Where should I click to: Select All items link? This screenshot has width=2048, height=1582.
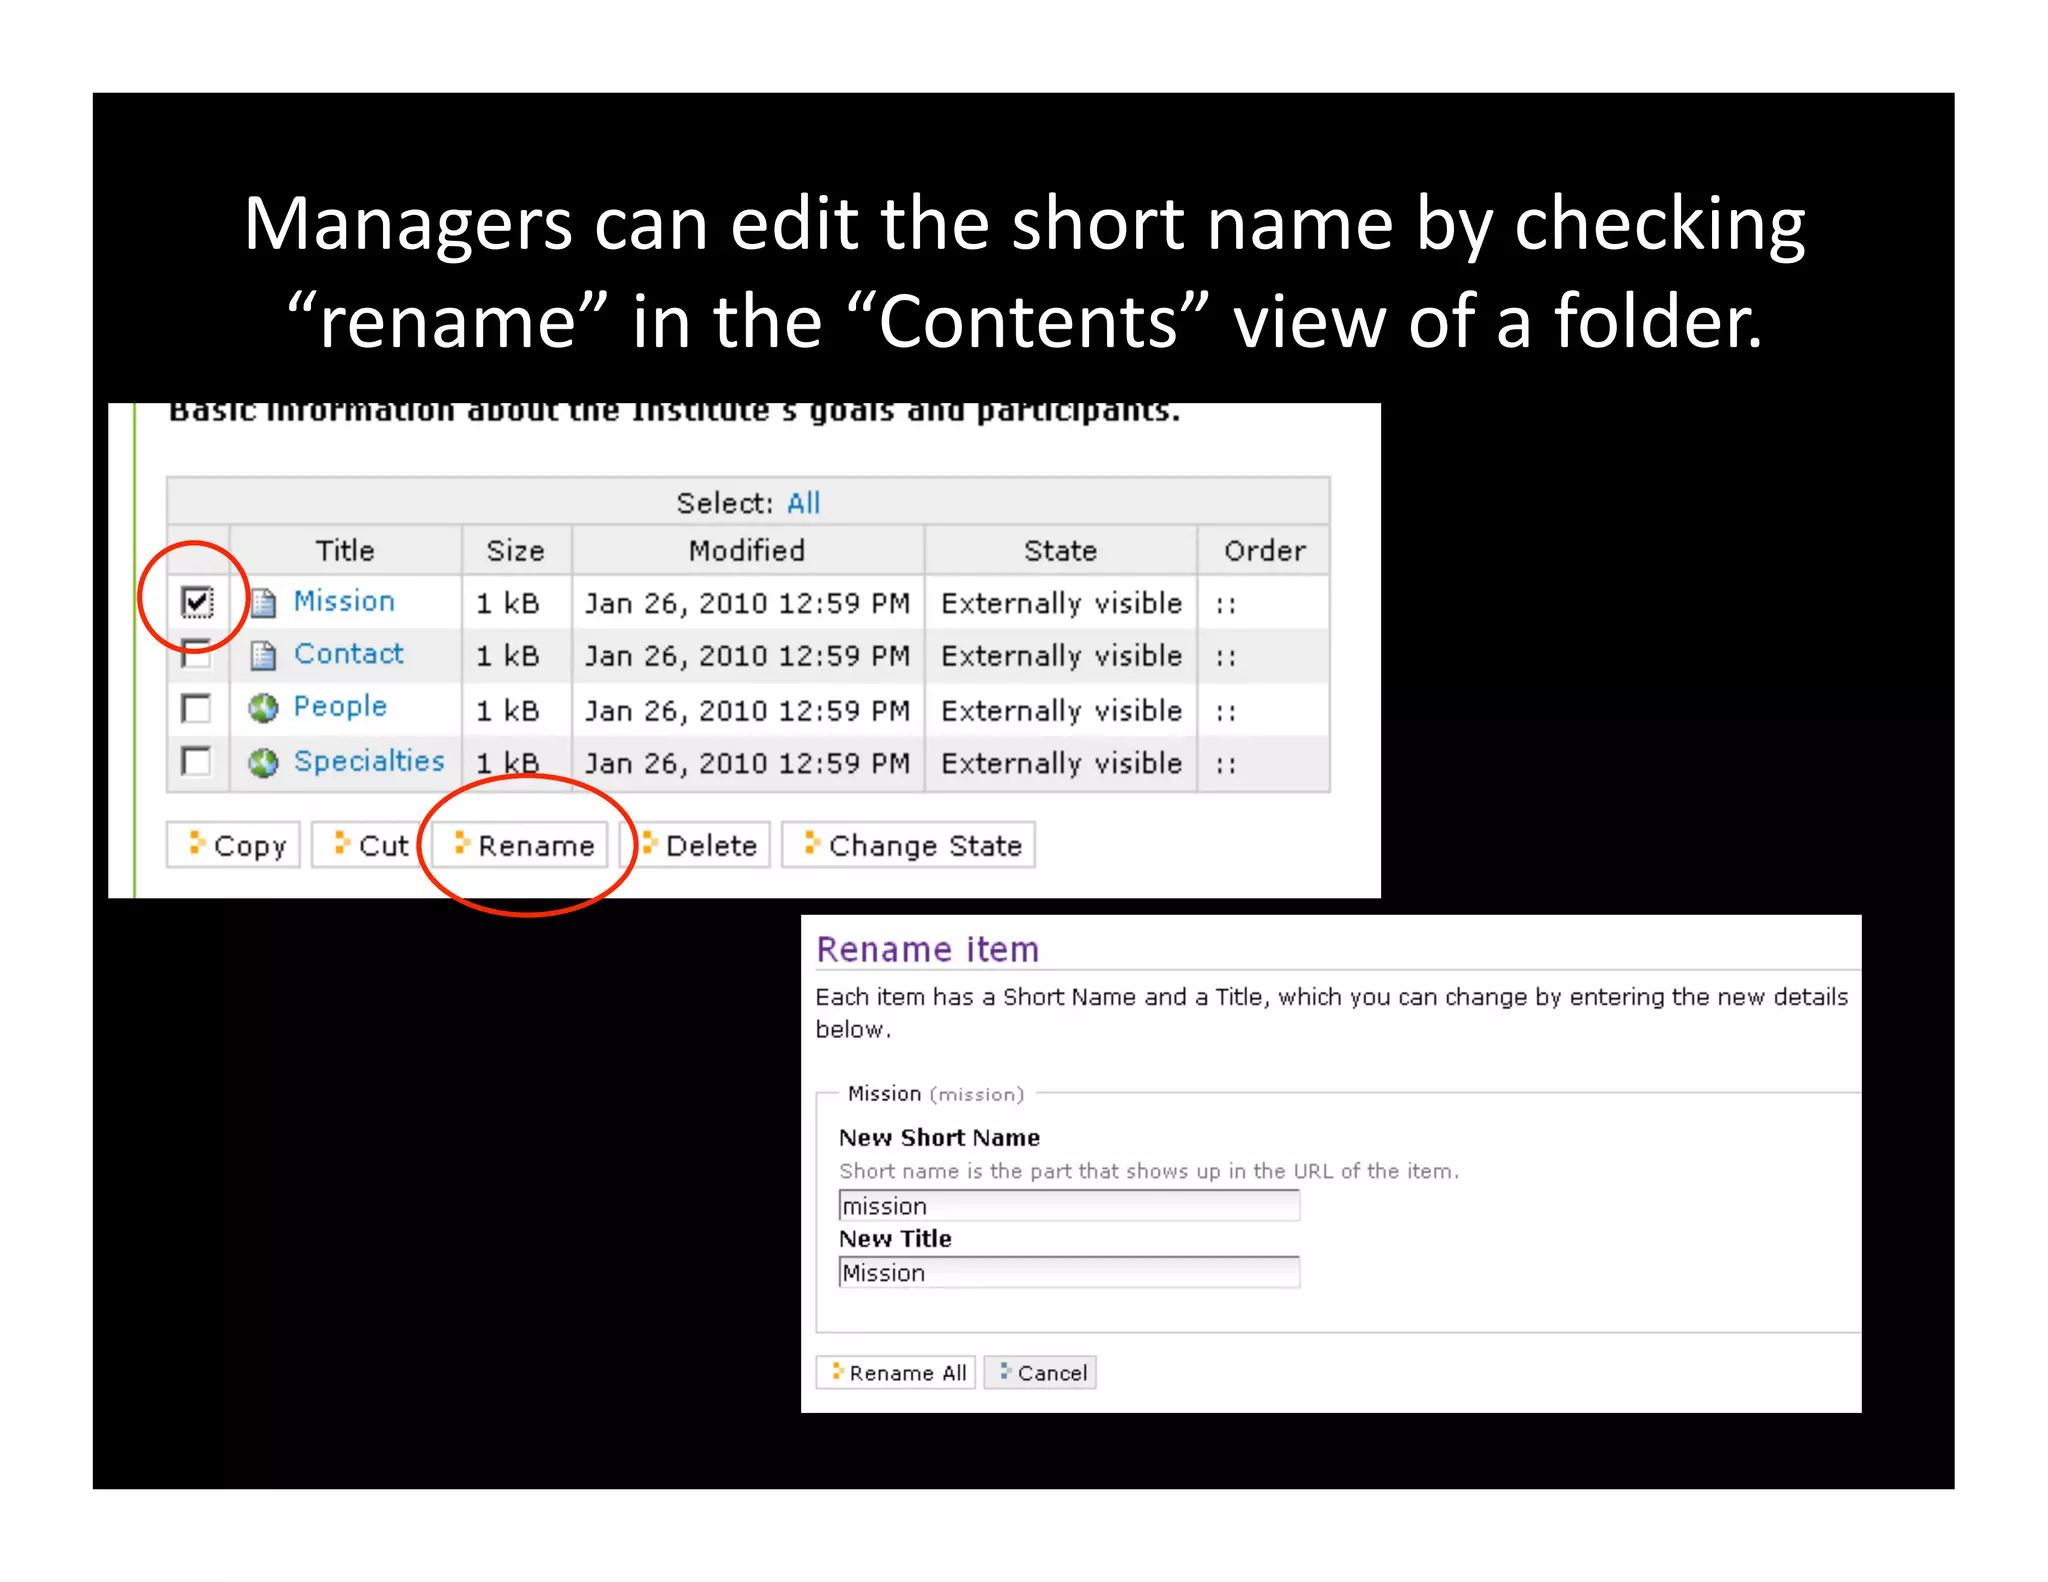(803, 502)
